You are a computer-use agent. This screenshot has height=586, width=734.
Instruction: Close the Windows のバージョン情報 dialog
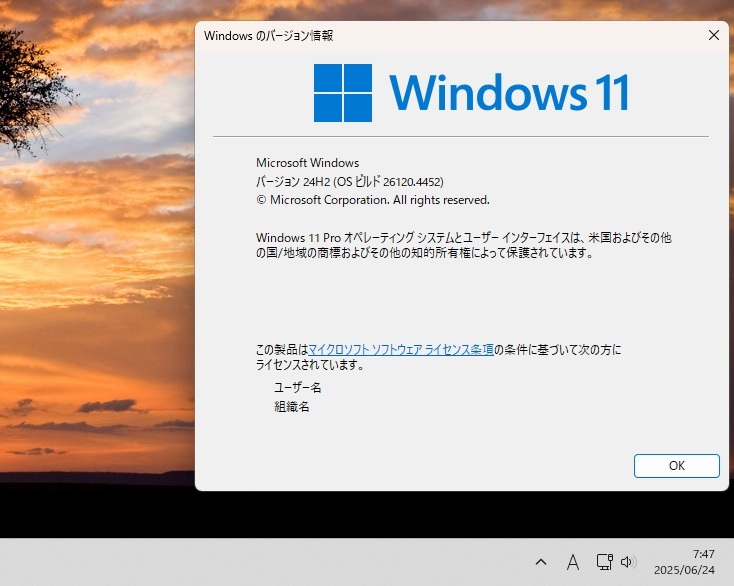point(713,35)
